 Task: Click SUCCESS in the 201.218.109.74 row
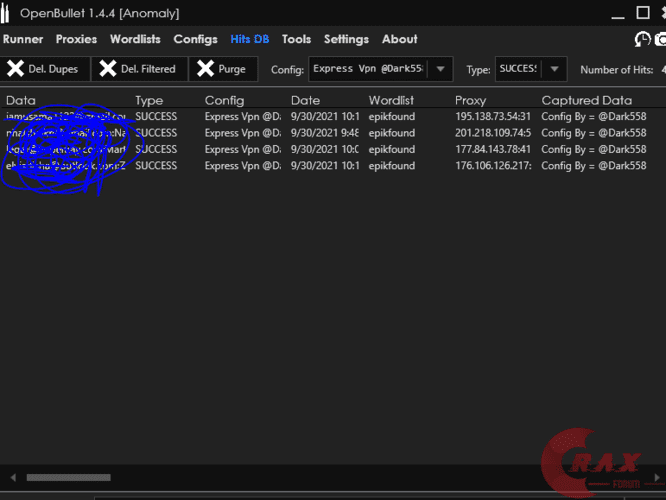coord(156,133)
